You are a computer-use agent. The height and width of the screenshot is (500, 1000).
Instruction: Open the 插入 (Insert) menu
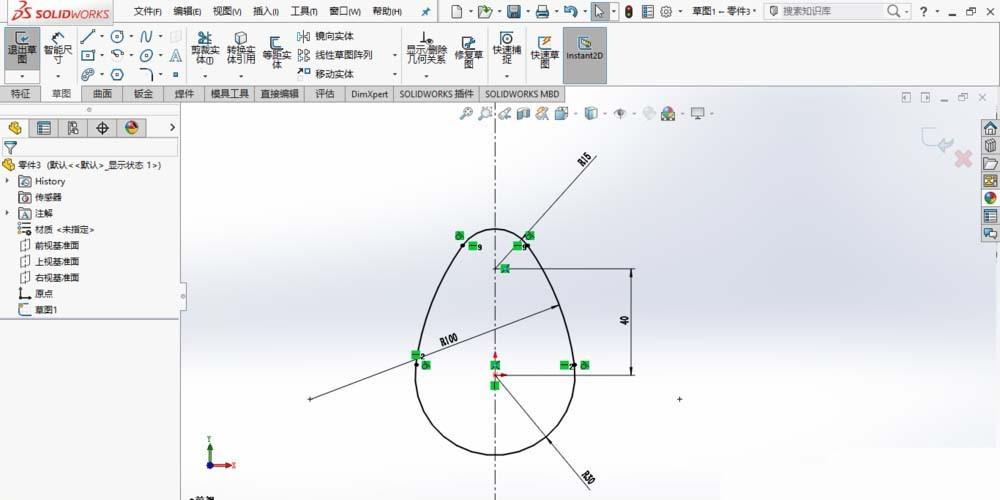point(266,11)
